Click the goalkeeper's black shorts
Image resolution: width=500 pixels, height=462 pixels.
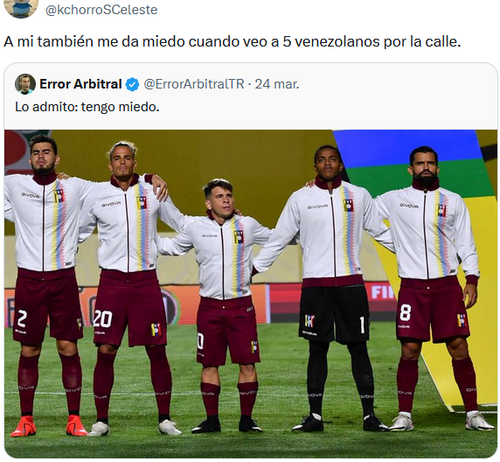[x=334, y=314]
